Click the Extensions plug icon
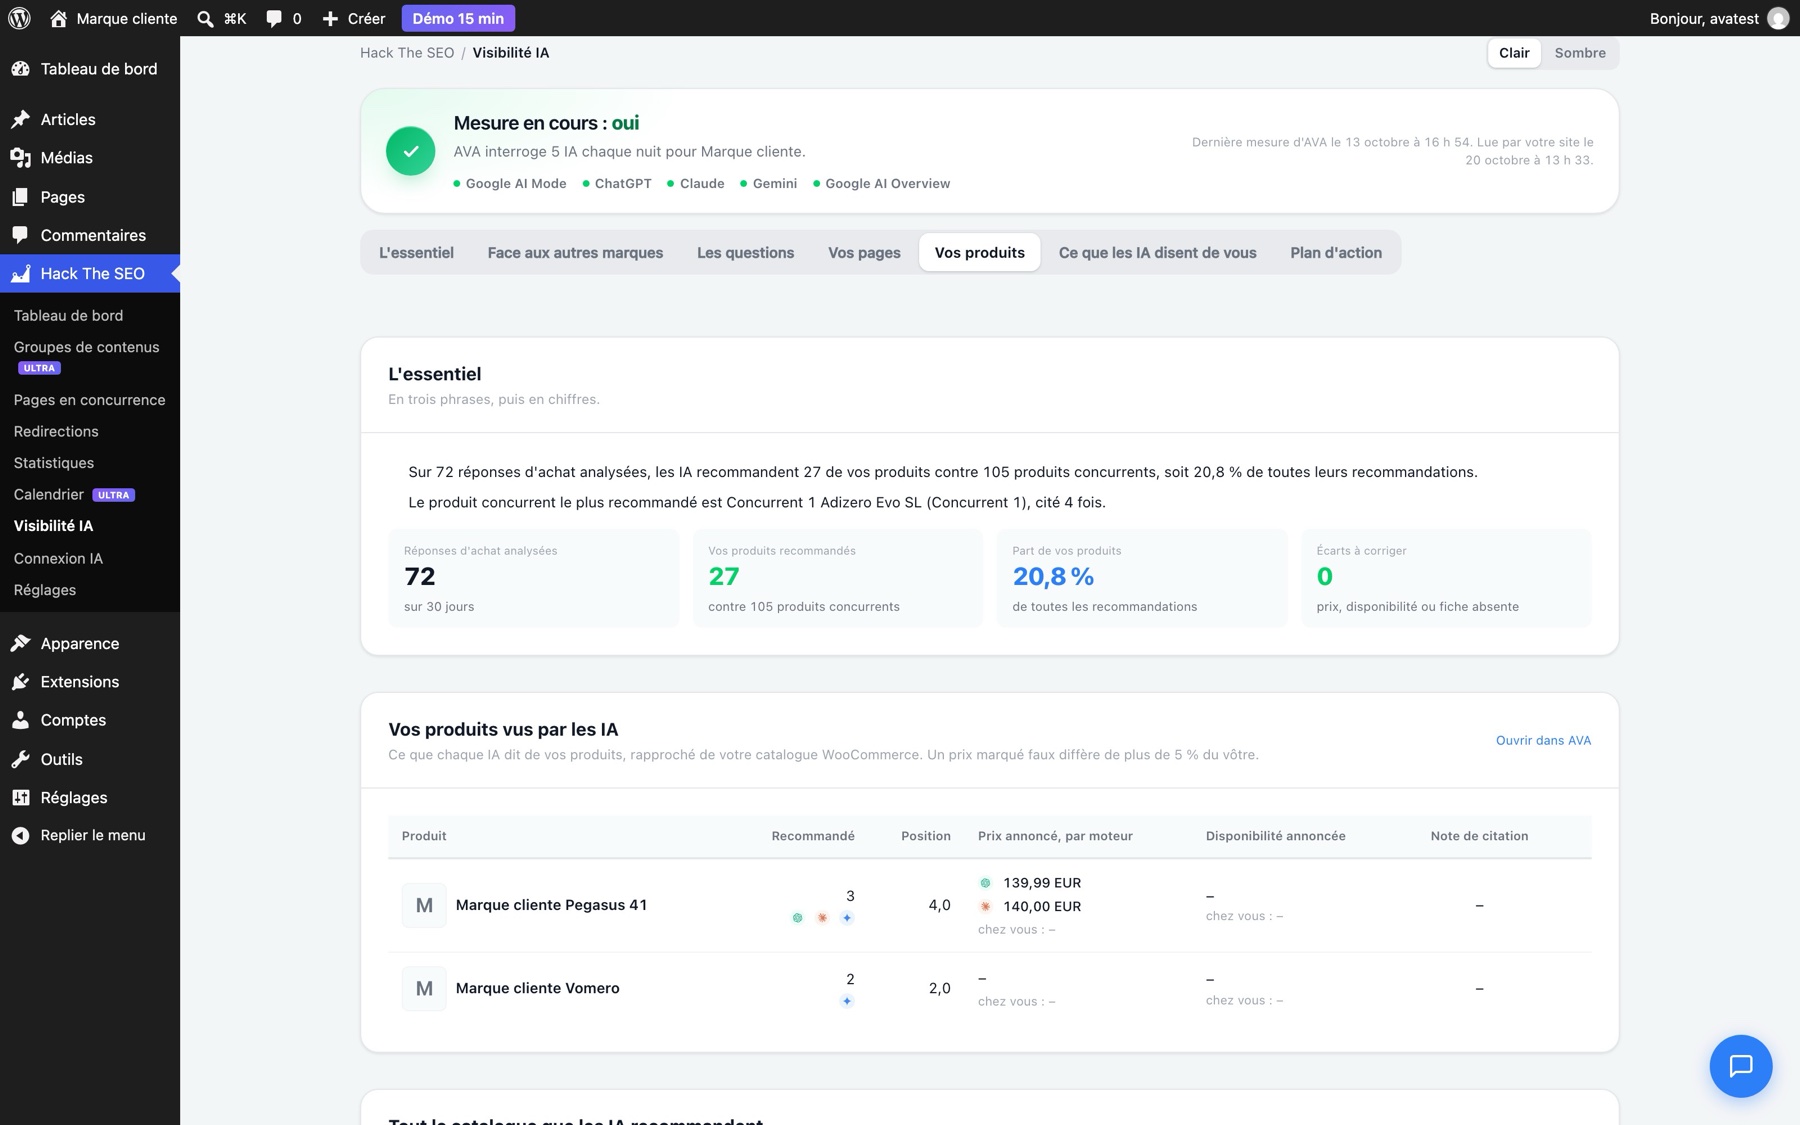This screenshot has width=1800, height=1125. pos(20,682)
